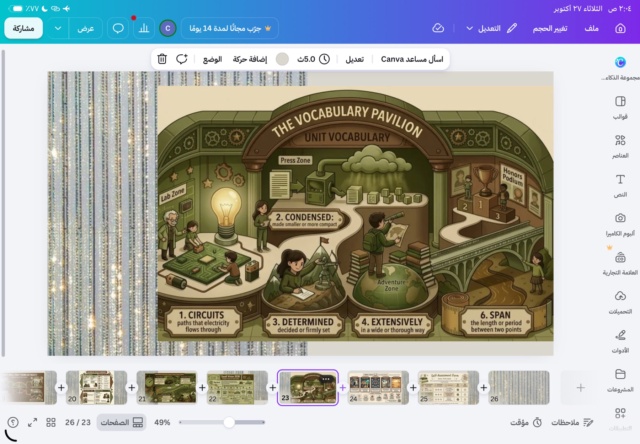Open the ملف (File) menu

coord(591,29)
